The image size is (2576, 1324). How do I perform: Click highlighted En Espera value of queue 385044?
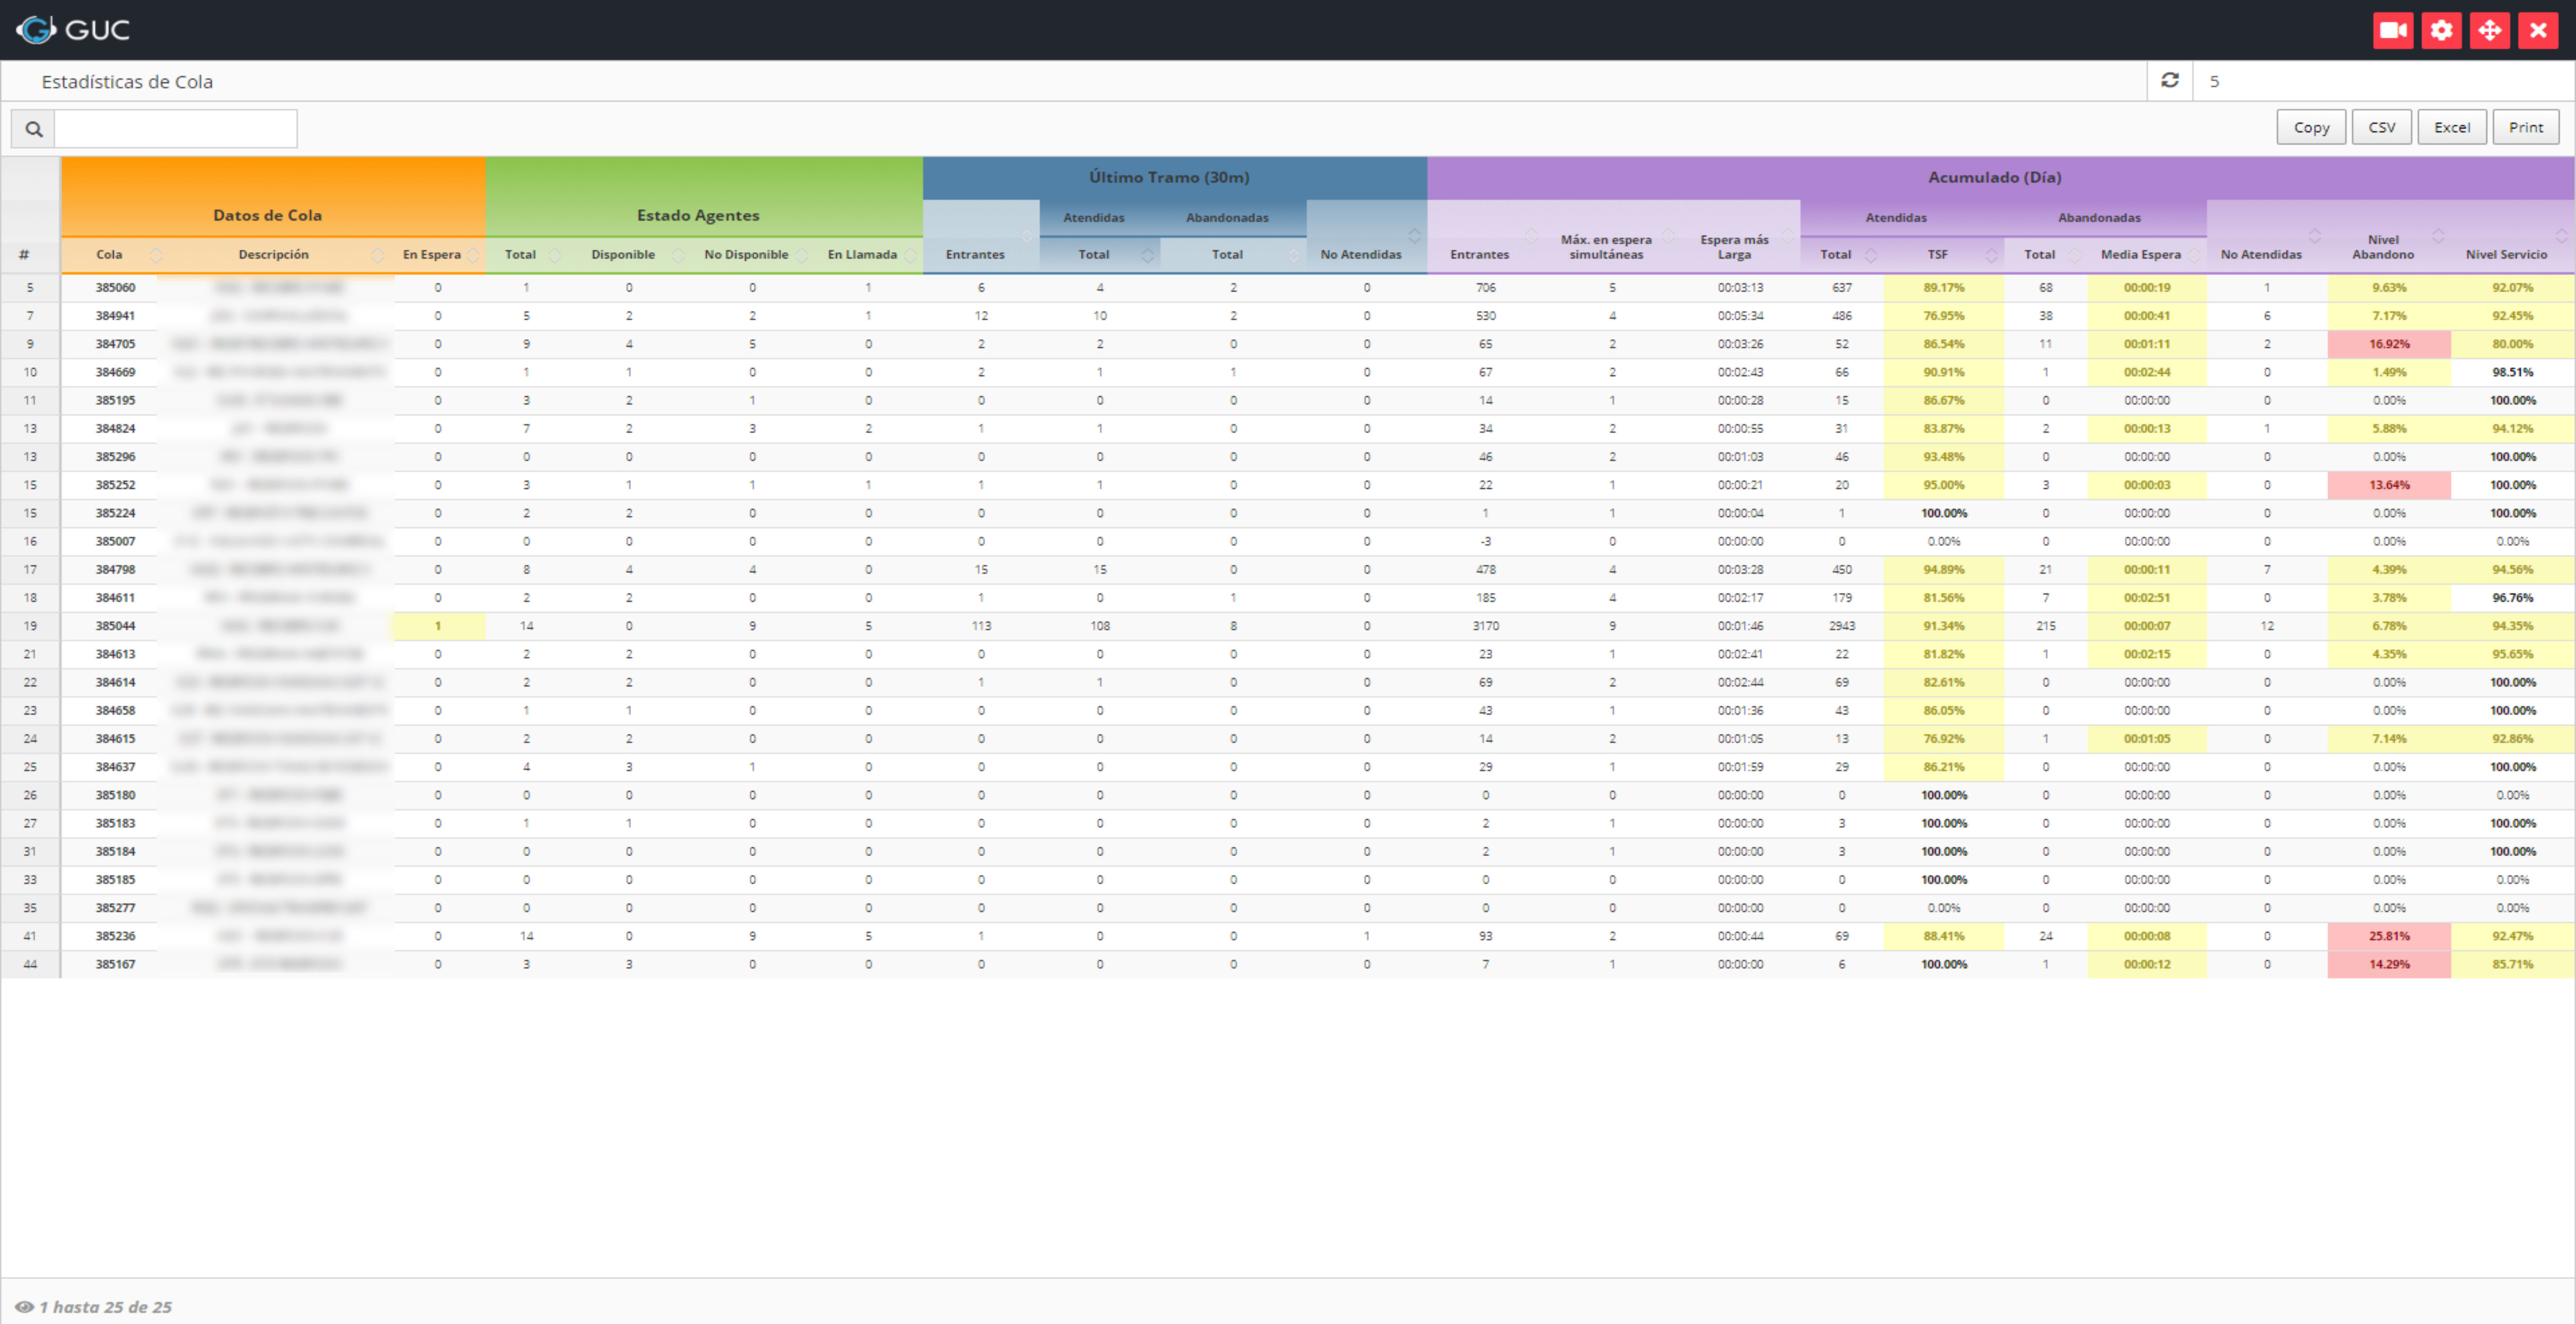(x=438, y=626)
